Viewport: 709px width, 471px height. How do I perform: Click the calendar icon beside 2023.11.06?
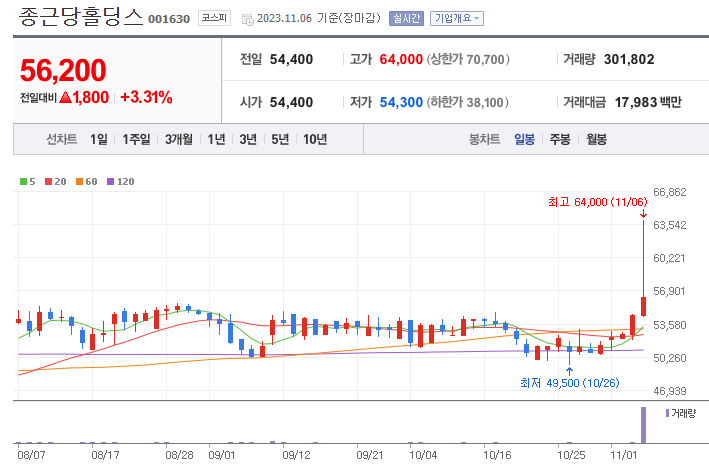(x=247, y=19)
